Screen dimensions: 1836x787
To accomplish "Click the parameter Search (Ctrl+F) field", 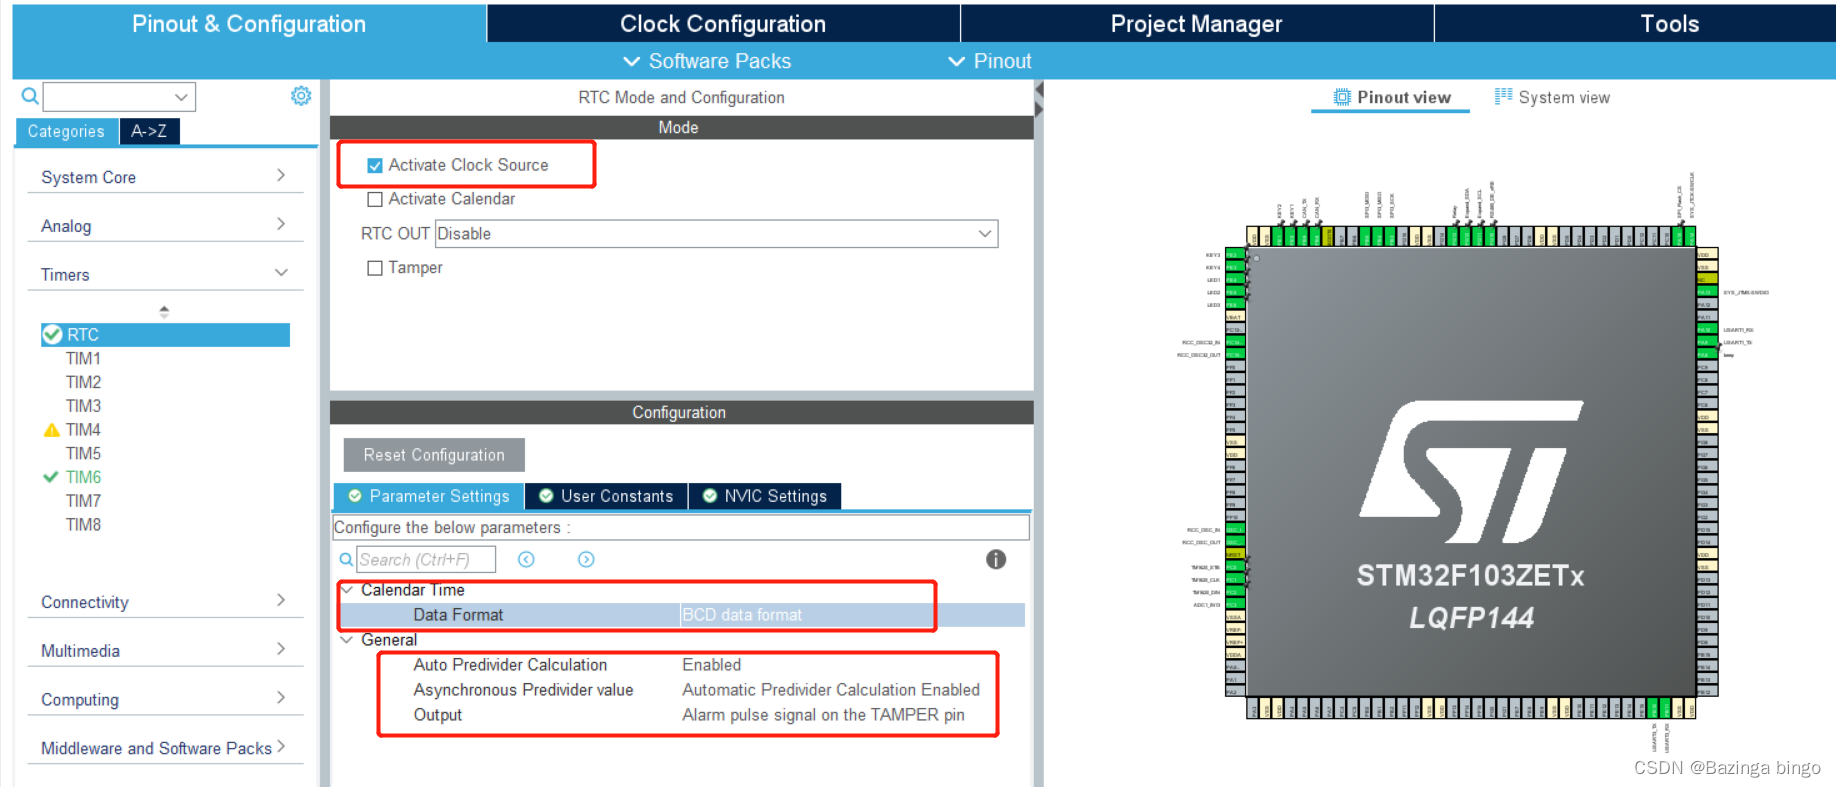I will (426, 560).
